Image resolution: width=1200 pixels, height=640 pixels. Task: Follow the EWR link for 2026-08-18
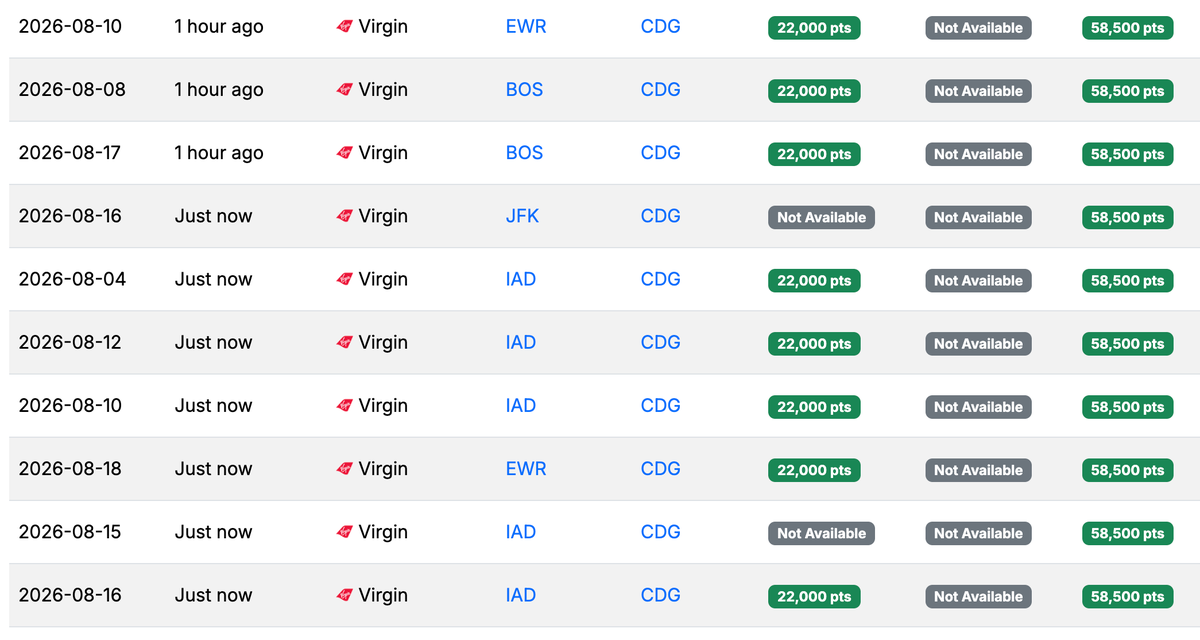click(526, 469)
